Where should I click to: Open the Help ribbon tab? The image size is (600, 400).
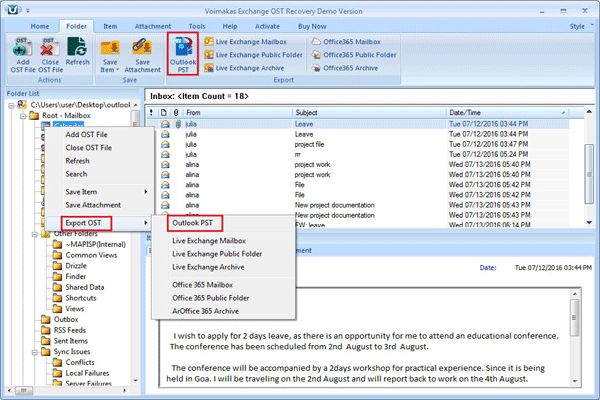click(230, 26)
